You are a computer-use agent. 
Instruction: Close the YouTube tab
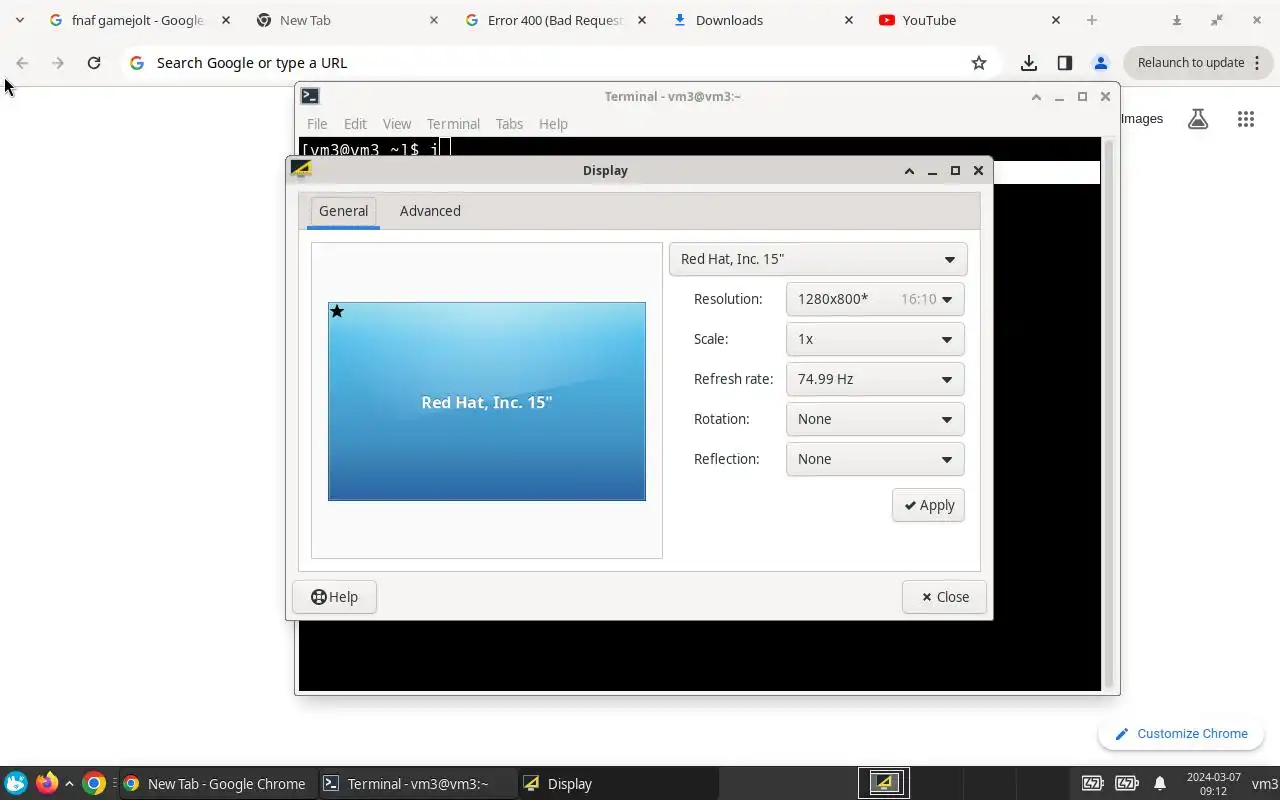coord(1056,20)
